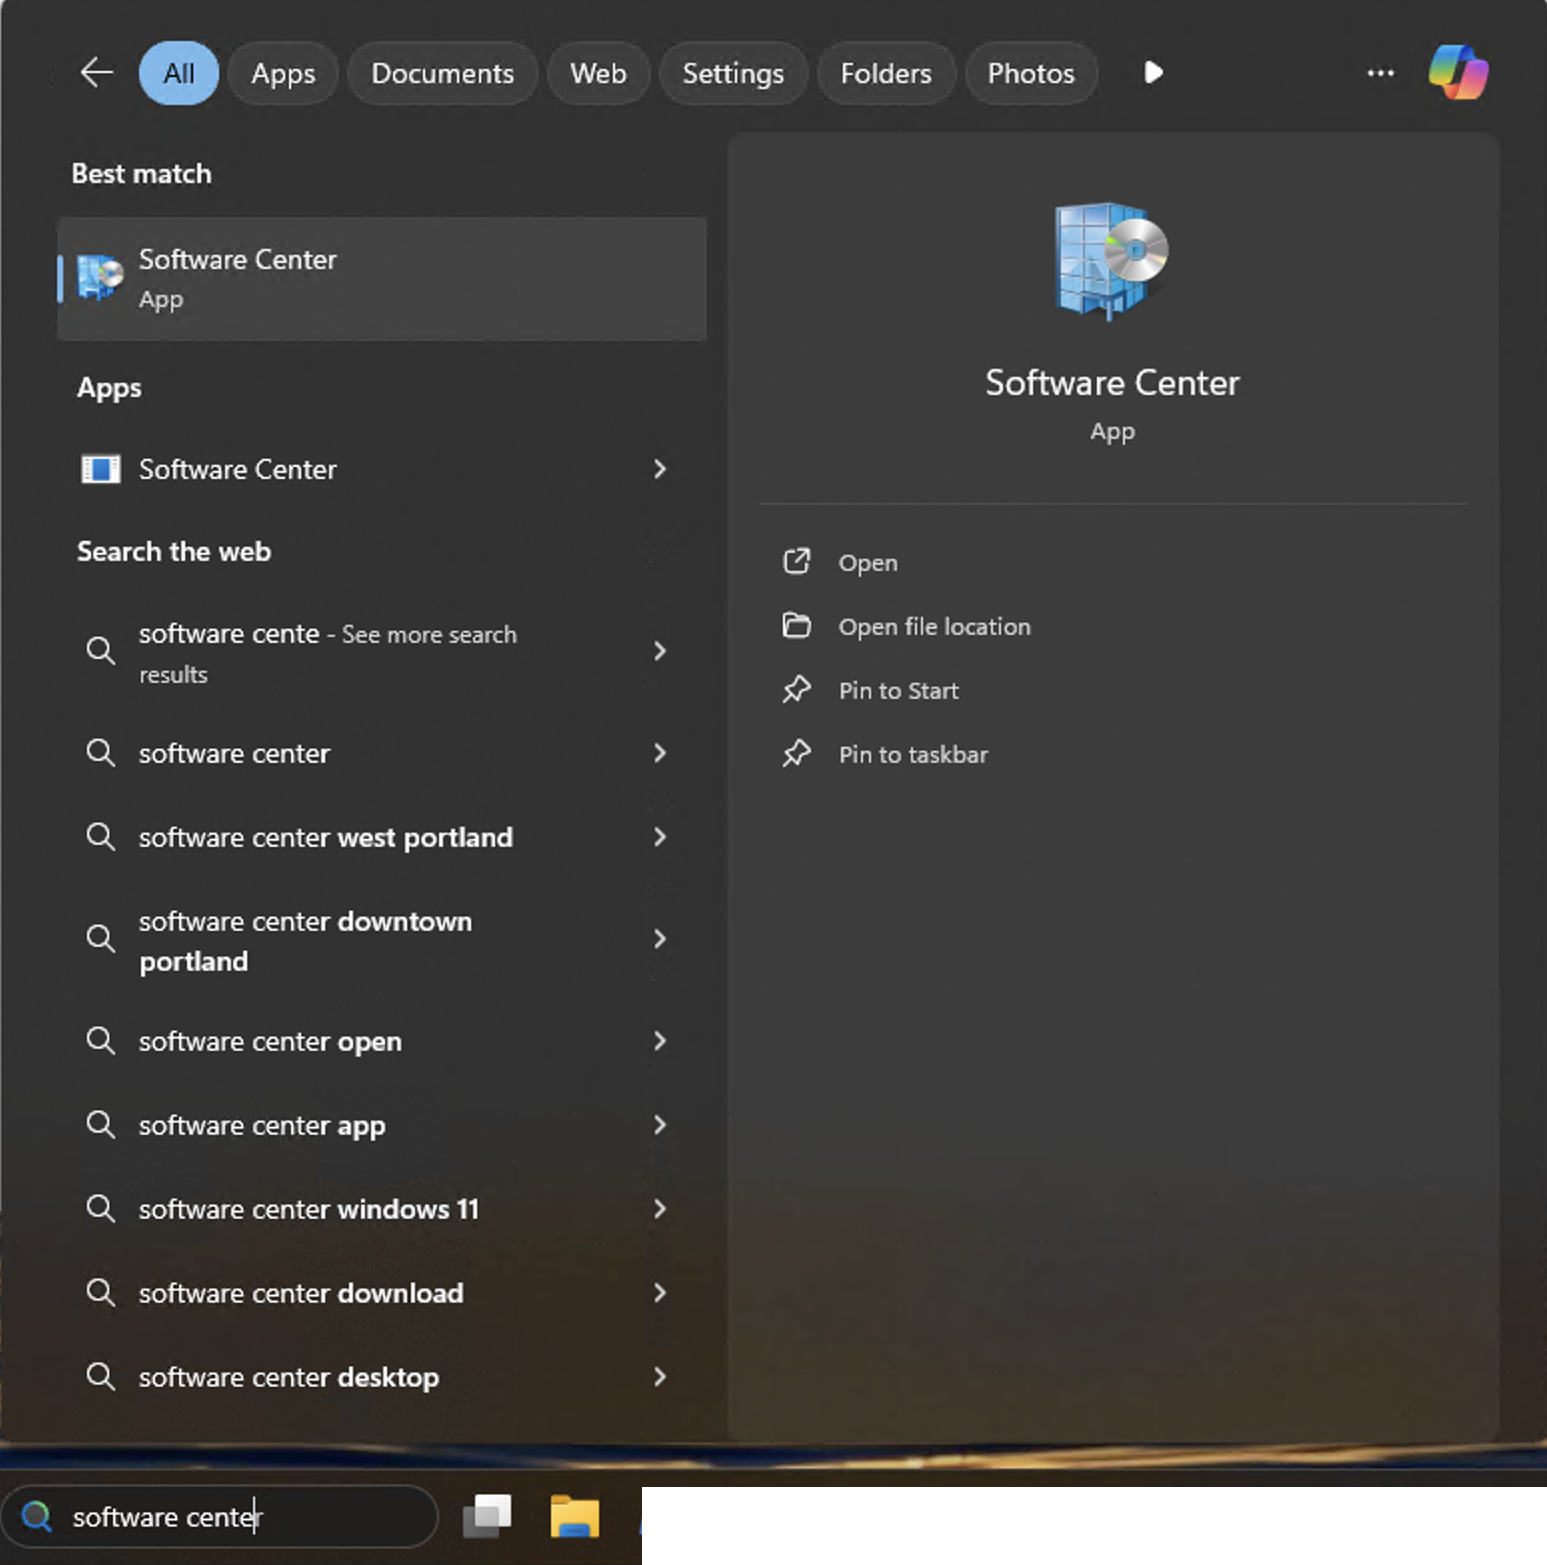Click search icon beside 'software center desktop'

100,1377
